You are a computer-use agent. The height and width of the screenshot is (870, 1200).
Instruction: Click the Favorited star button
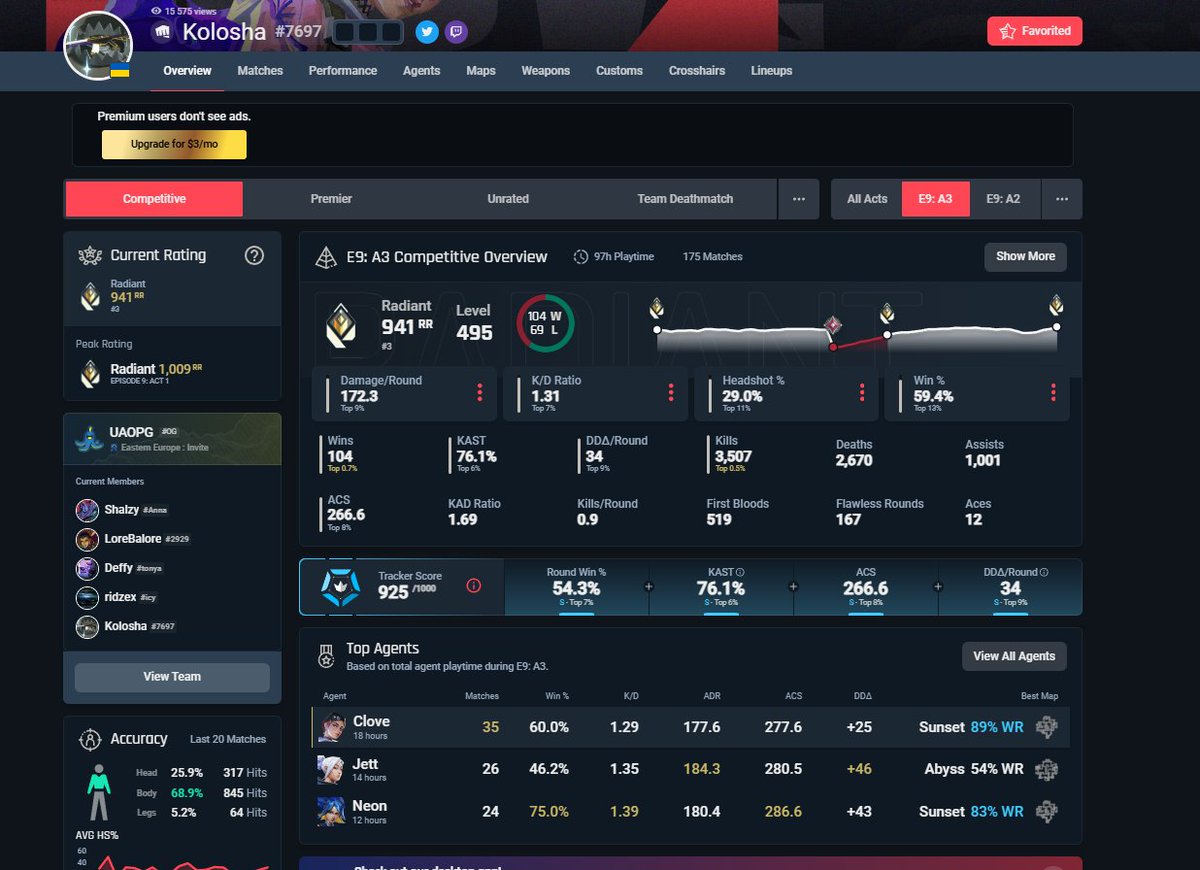pos(1034,31)
